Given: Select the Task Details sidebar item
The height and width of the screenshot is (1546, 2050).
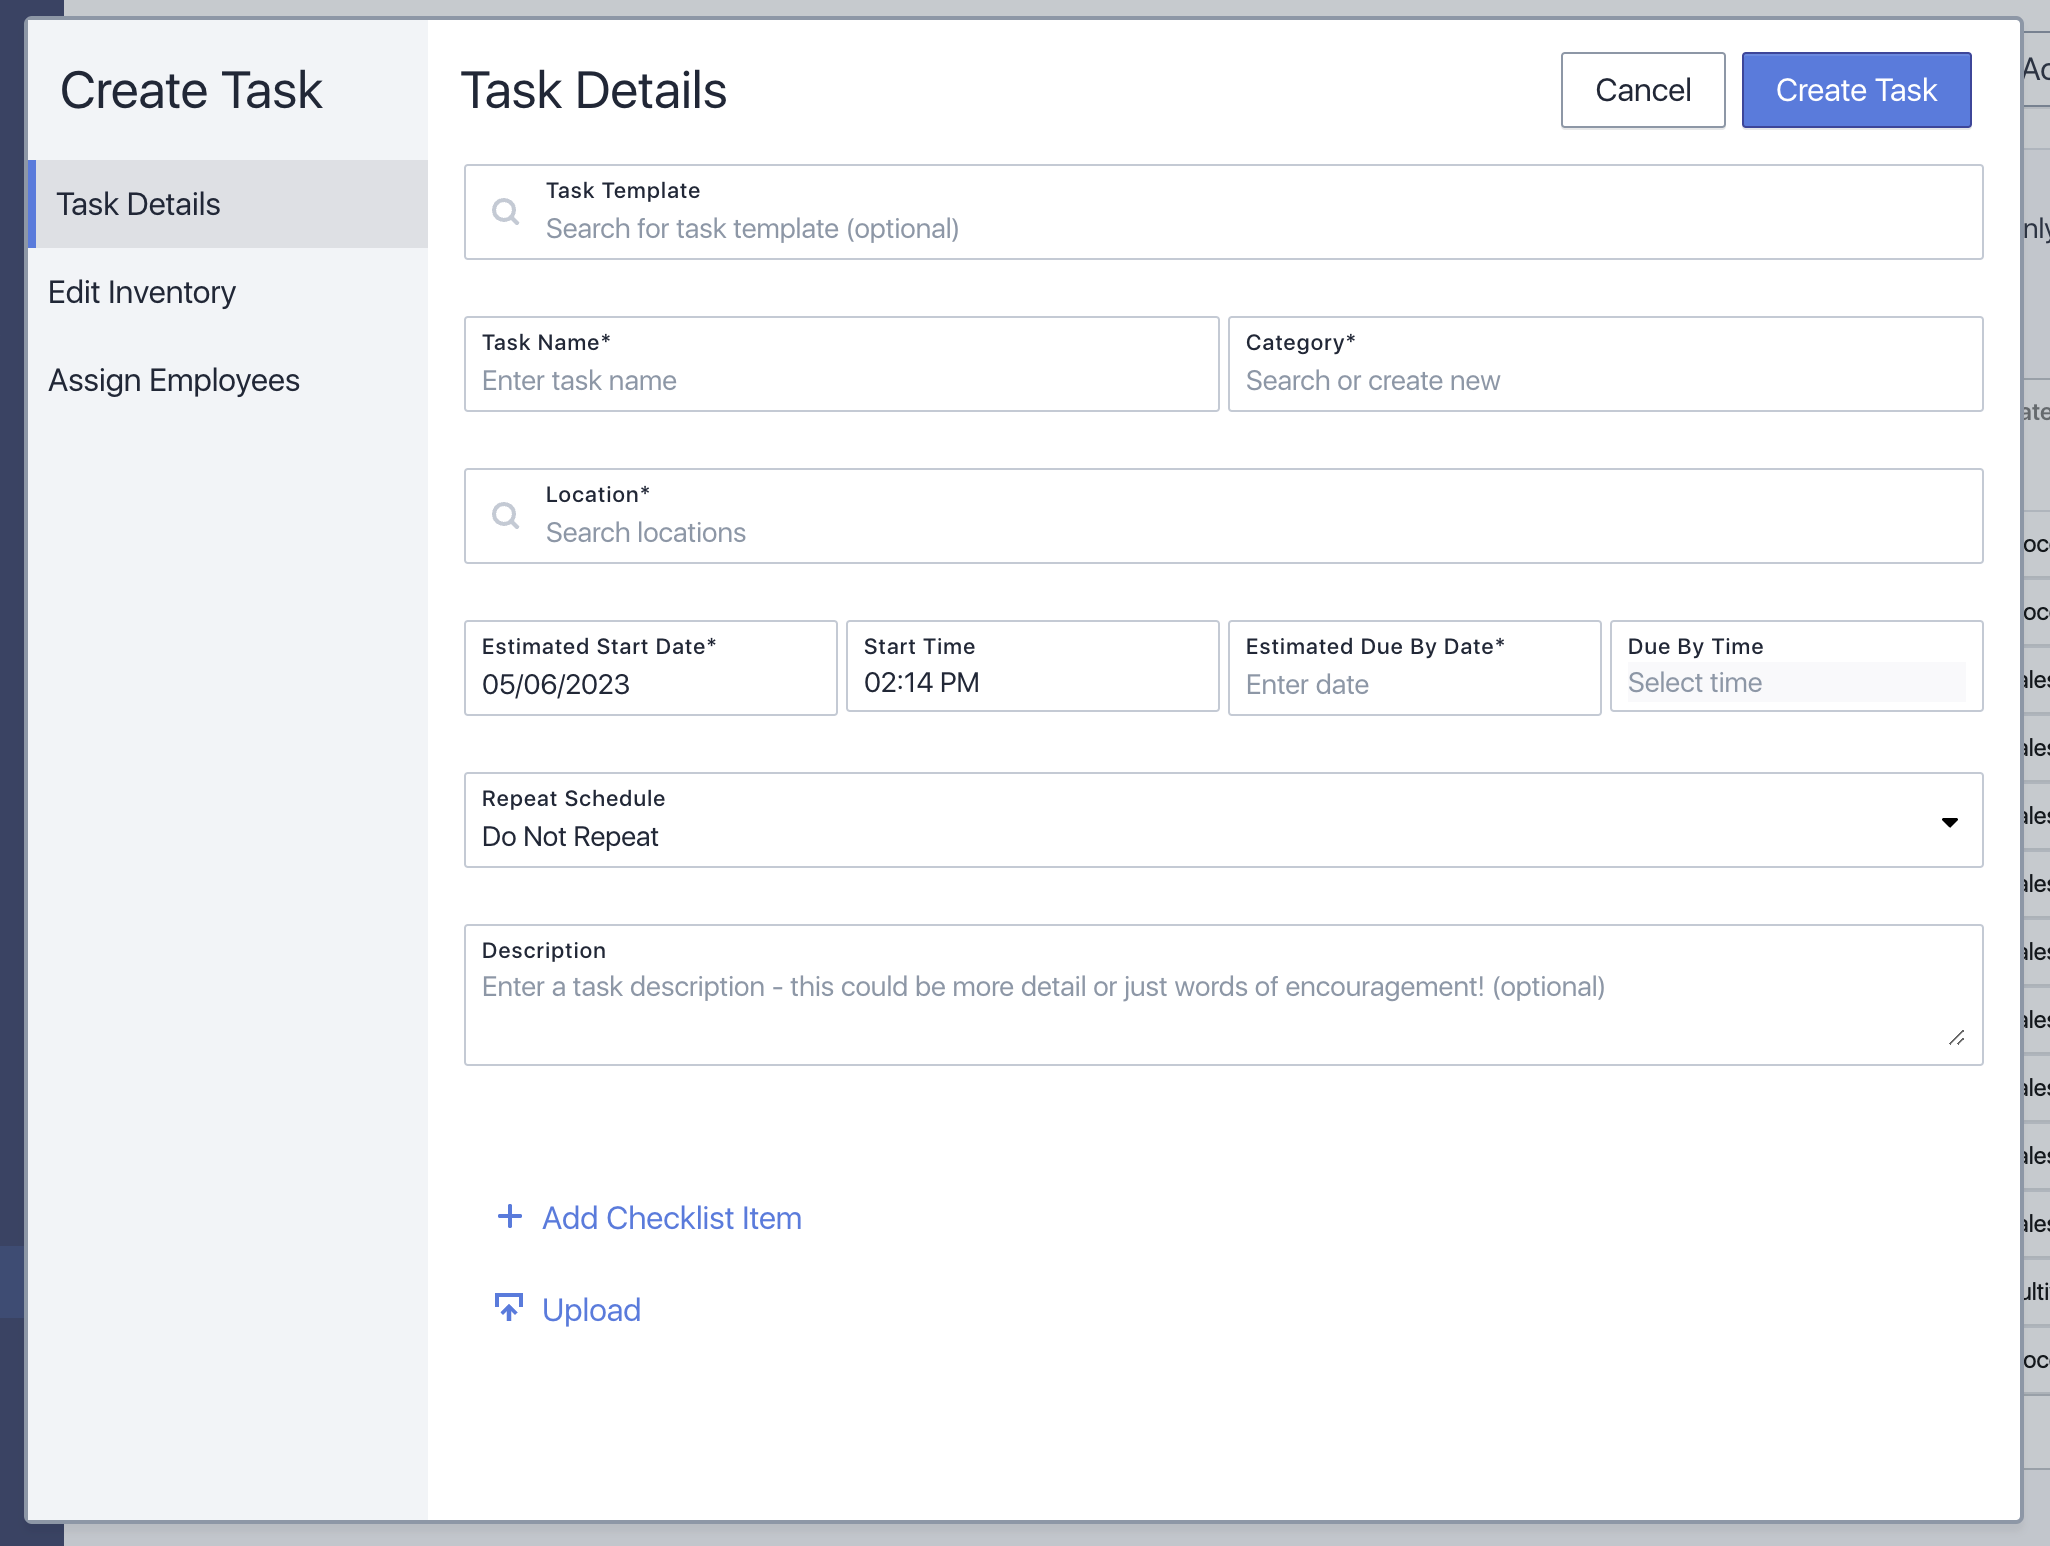Looking at the screenshot, I should click(138, 204).
